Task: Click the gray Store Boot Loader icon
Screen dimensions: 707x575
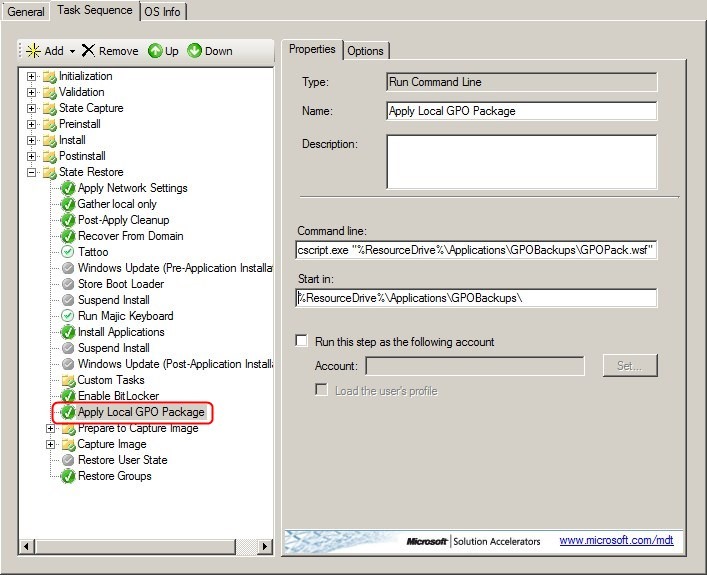Action: tap(68, 284)
